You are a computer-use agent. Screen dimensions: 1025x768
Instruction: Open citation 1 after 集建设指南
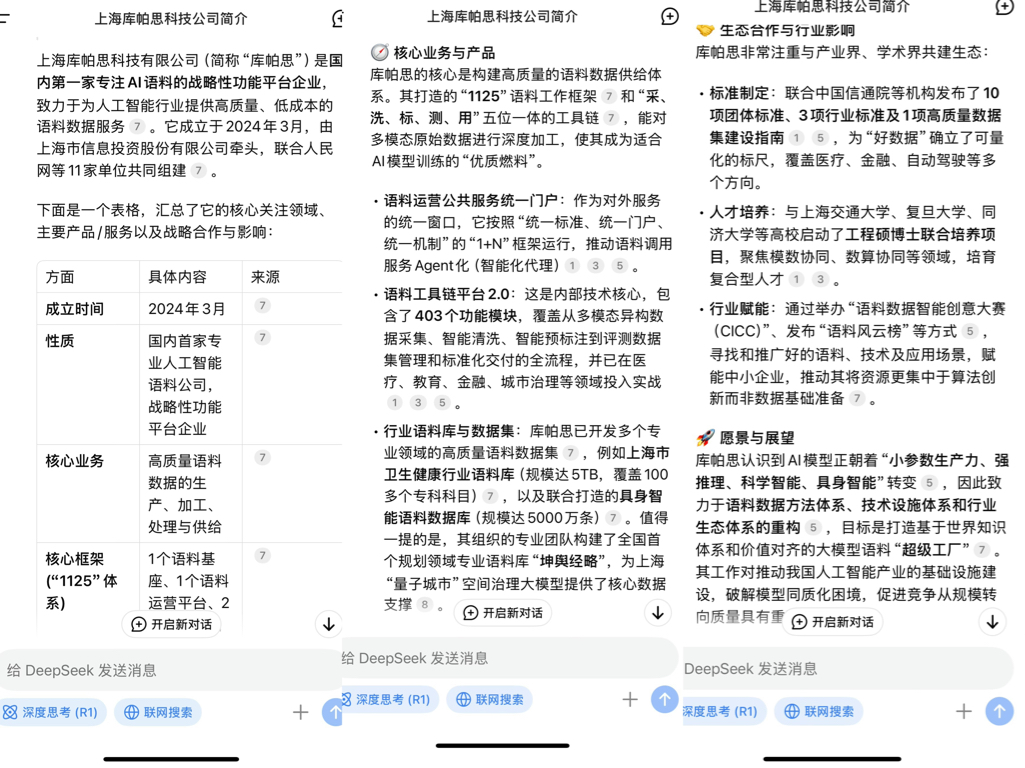click(x=796, y=138)
